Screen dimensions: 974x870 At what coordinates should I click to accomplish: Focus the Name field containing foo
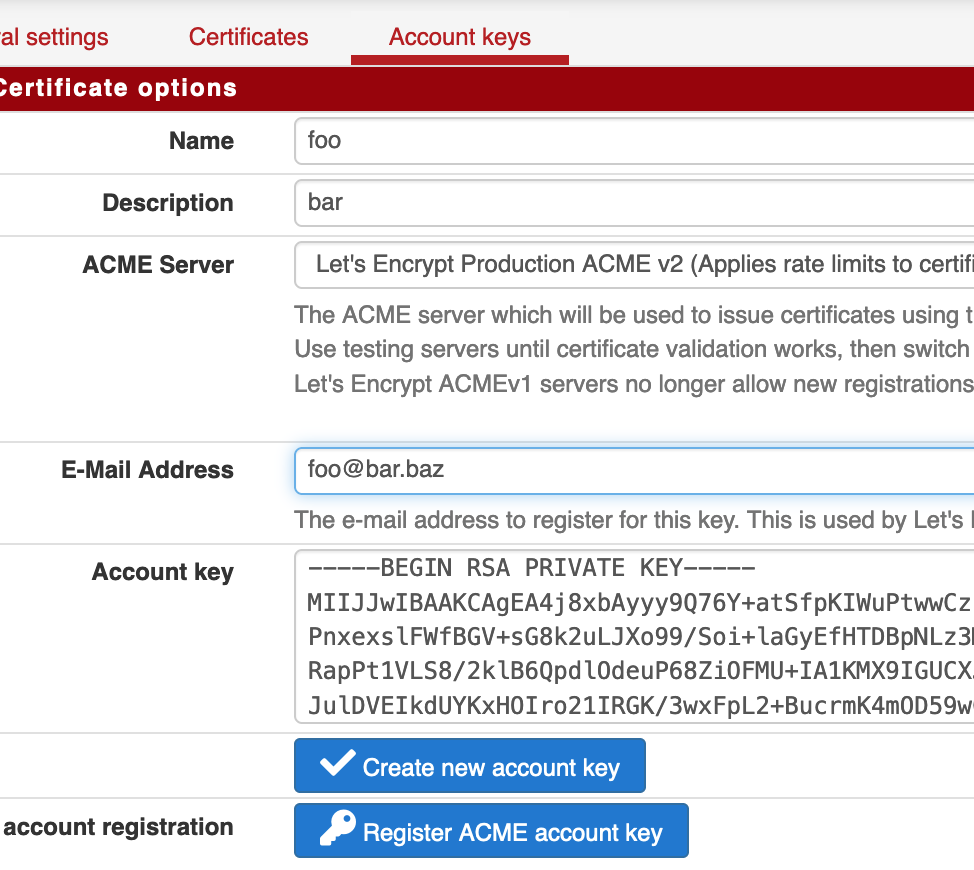pyautogui.click(x=634, y=141)
